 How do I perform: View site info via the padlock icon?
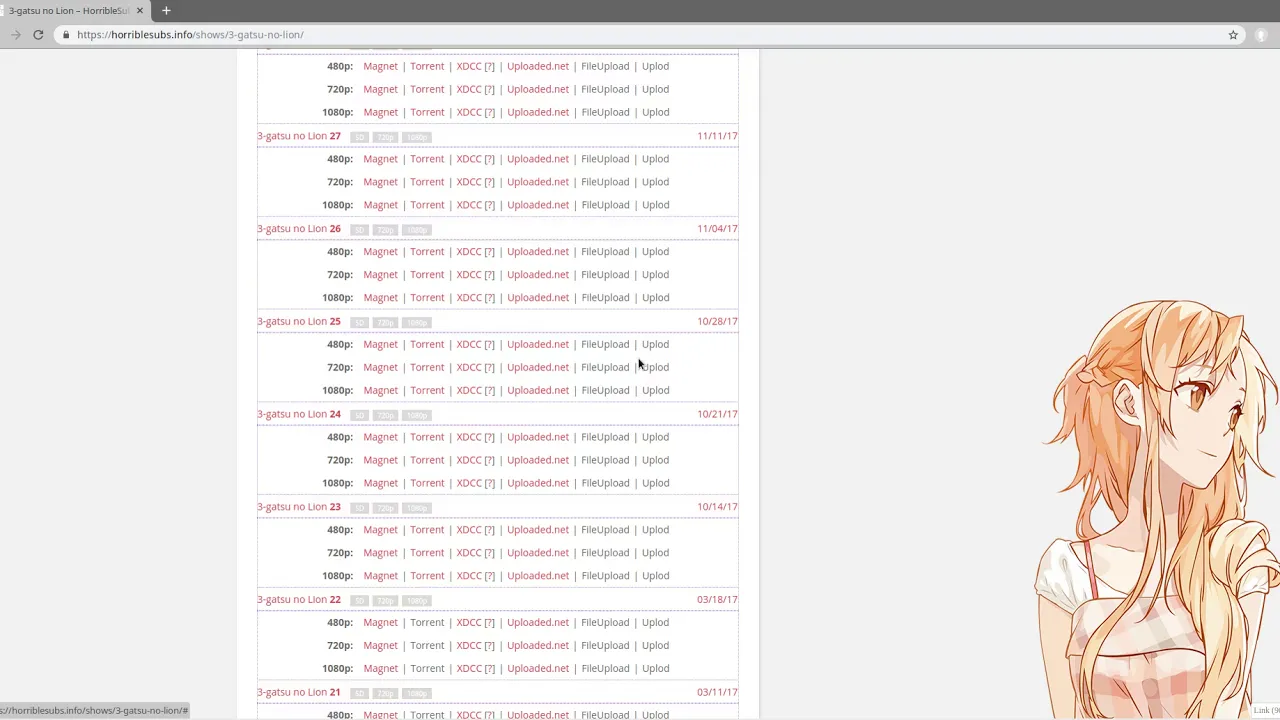(x=66, y=34)
